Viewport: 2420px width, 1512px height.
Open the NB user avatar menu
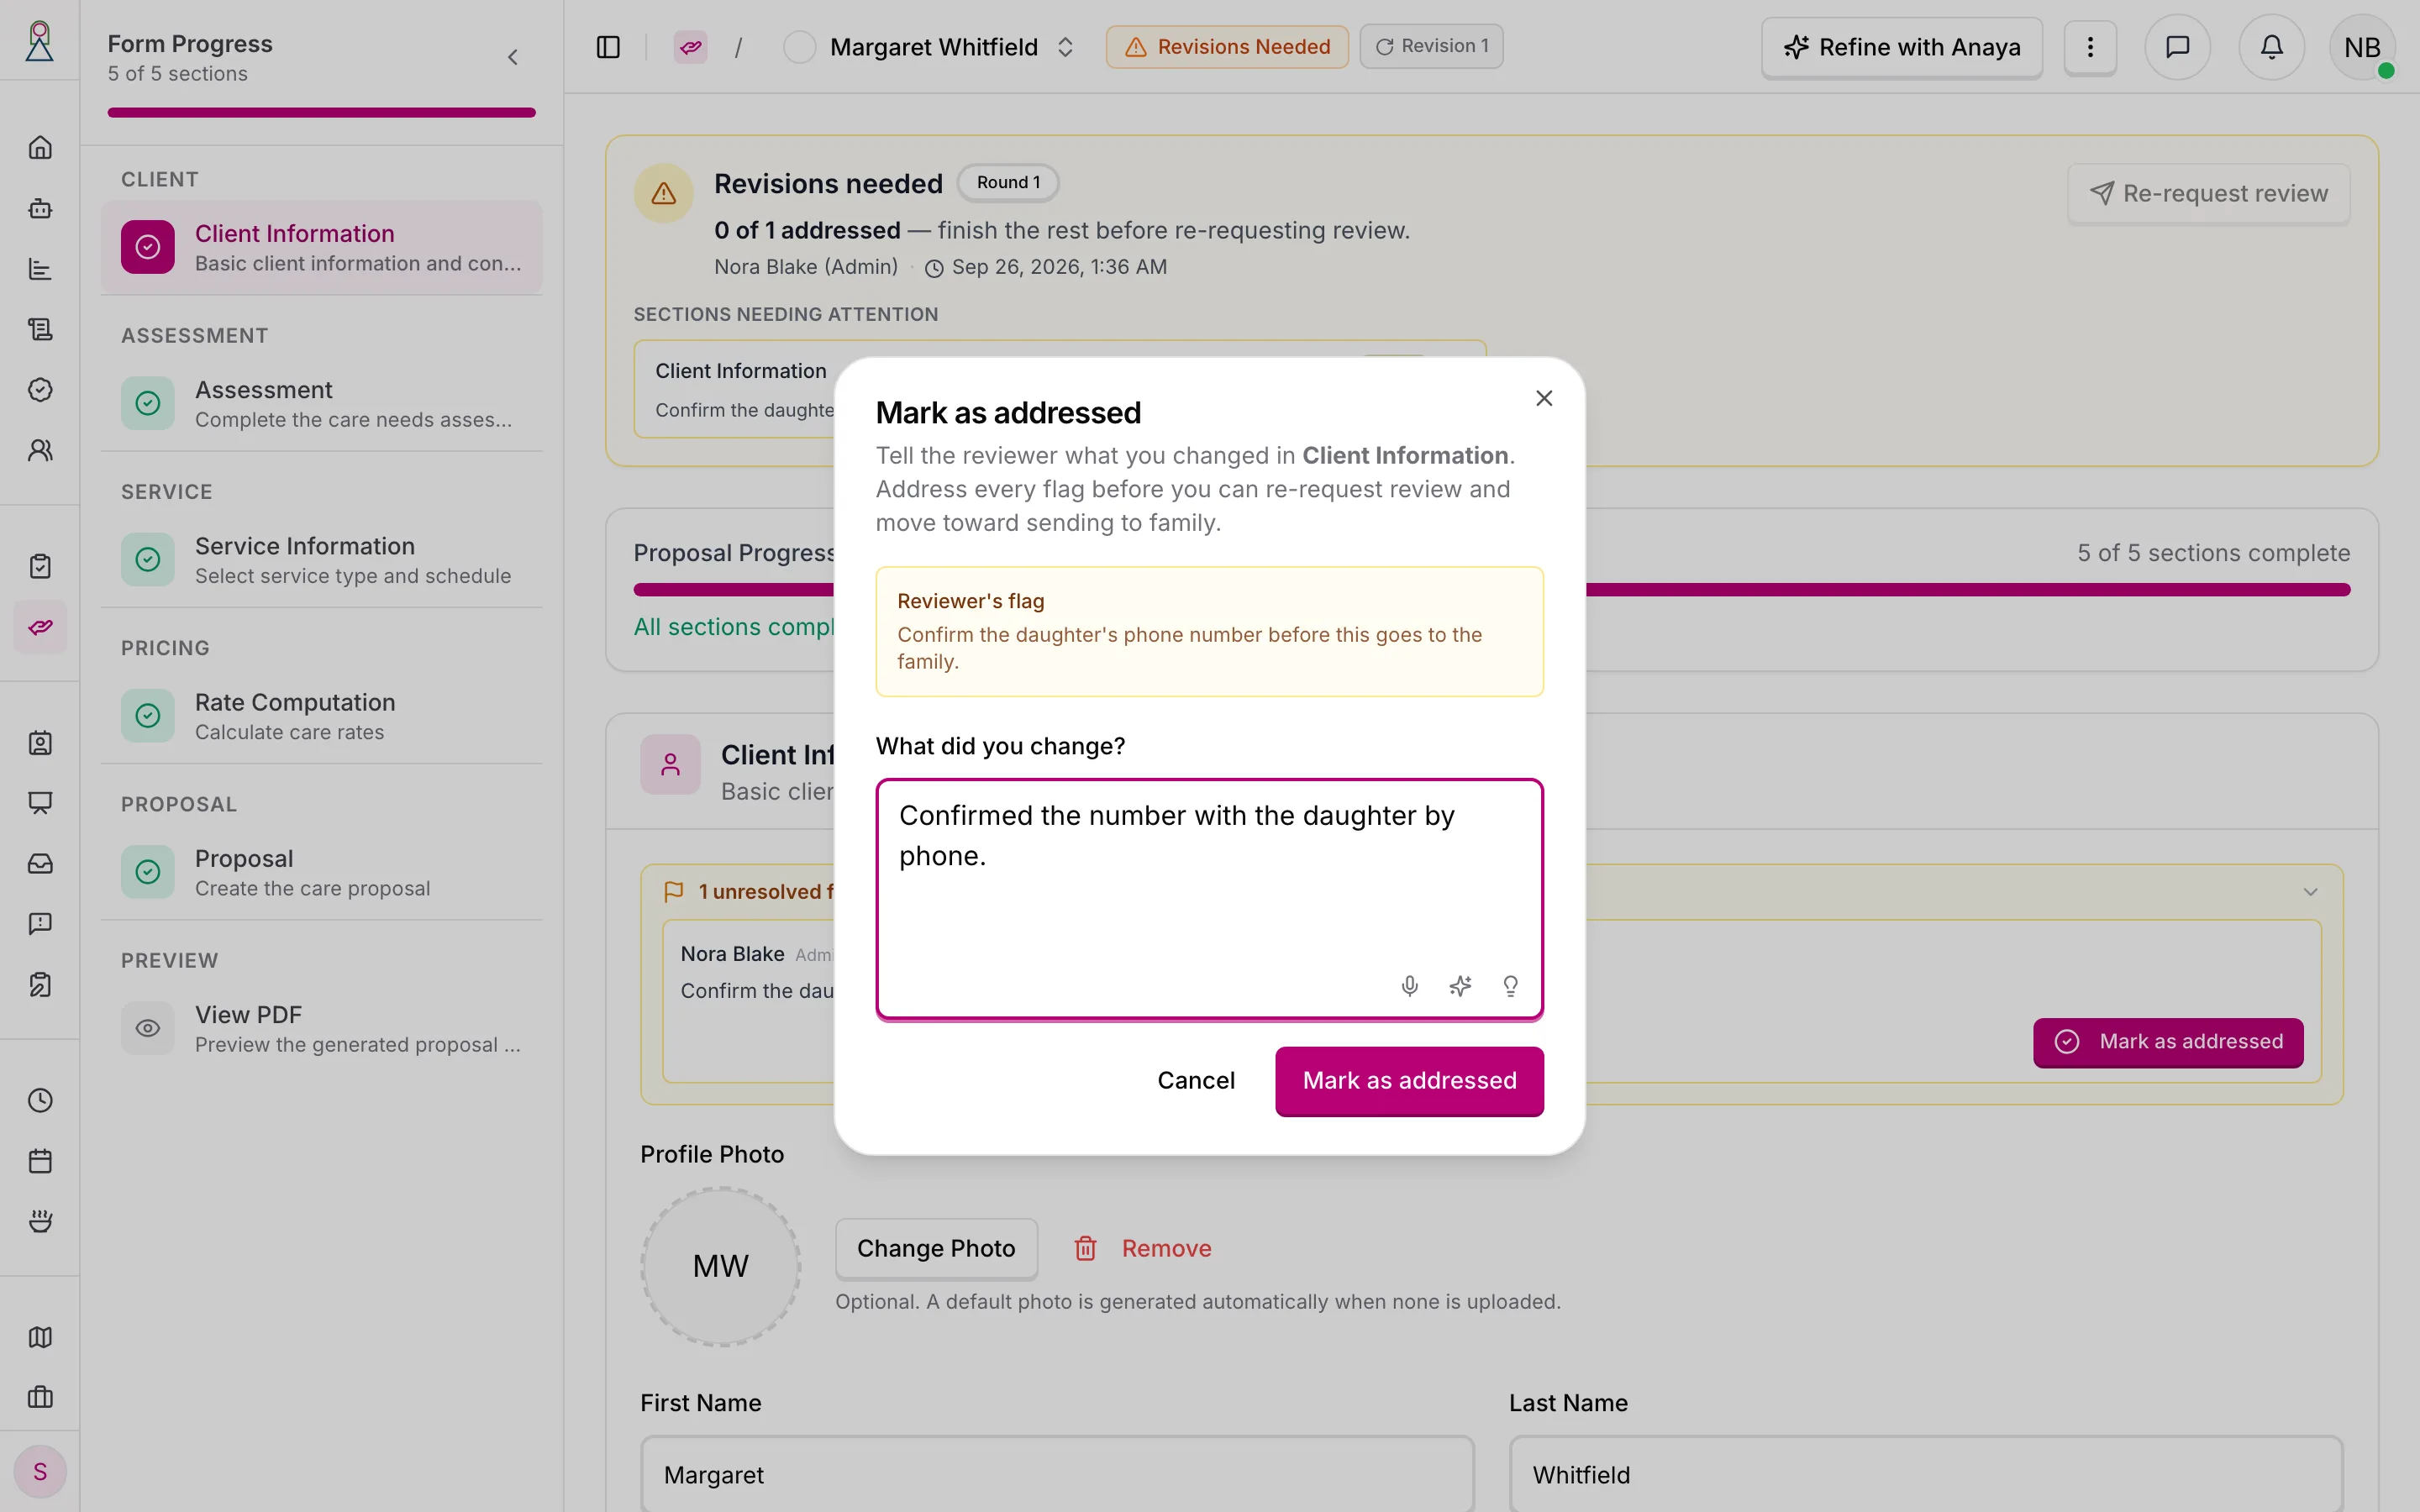click(x=2362, y=47)
